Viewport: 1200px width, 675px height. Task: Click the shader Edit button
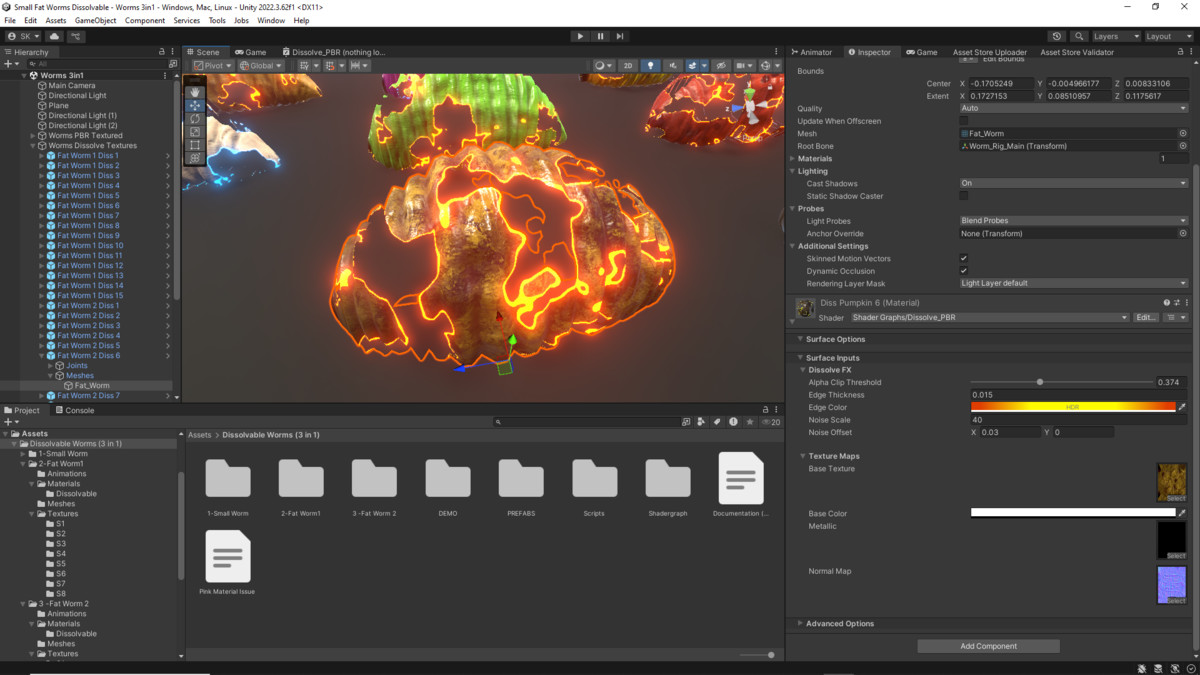coord(1146,318)
